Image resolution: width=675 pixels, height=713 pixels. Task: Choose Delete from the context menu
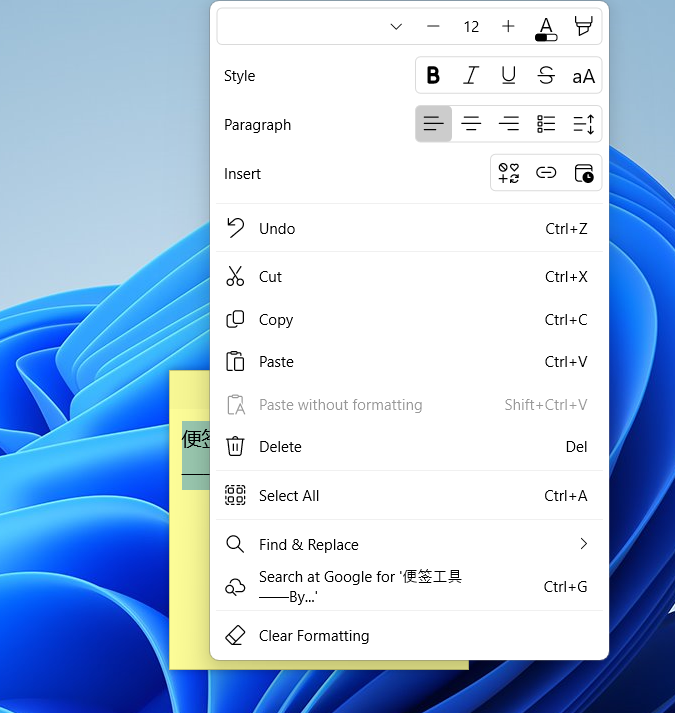409,447
